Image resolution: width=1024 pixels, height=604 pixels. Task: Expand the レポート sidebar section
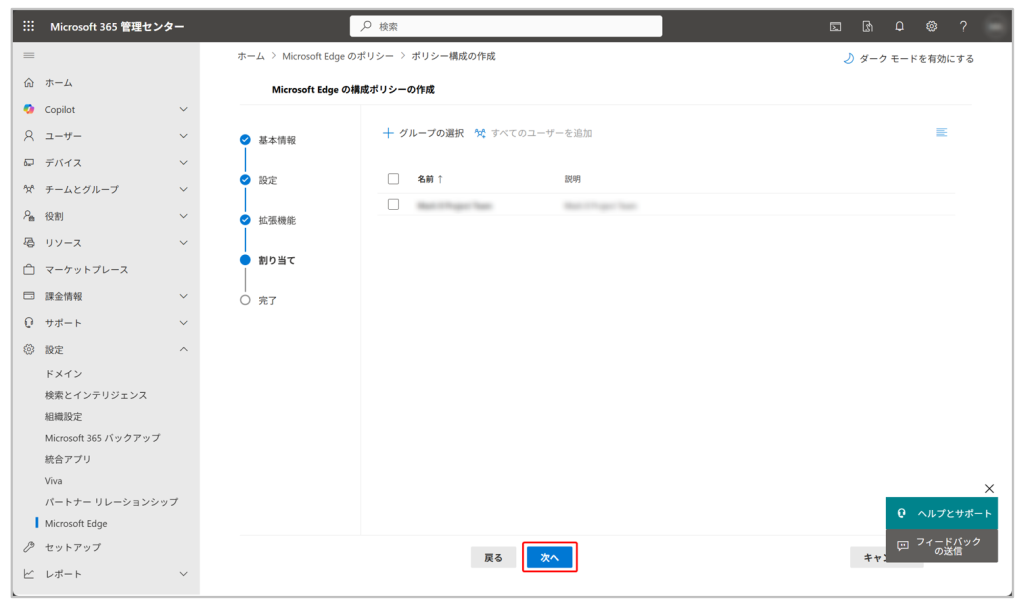pyautogui.click(x=184, y=574)
